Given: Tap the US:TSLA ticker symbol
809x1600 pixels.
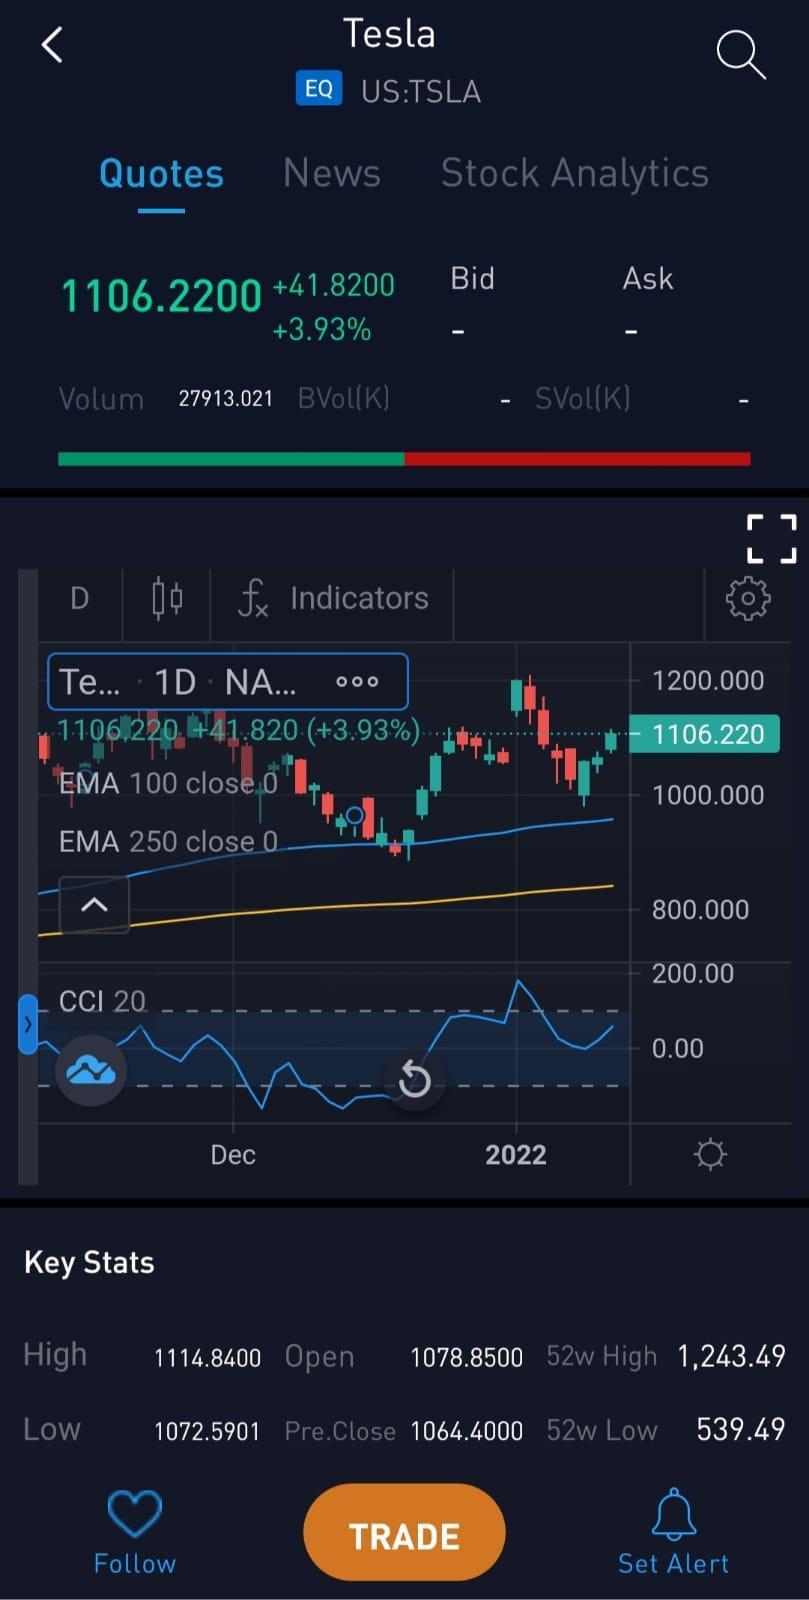Looking at the screenshot, I should point(421,91).
